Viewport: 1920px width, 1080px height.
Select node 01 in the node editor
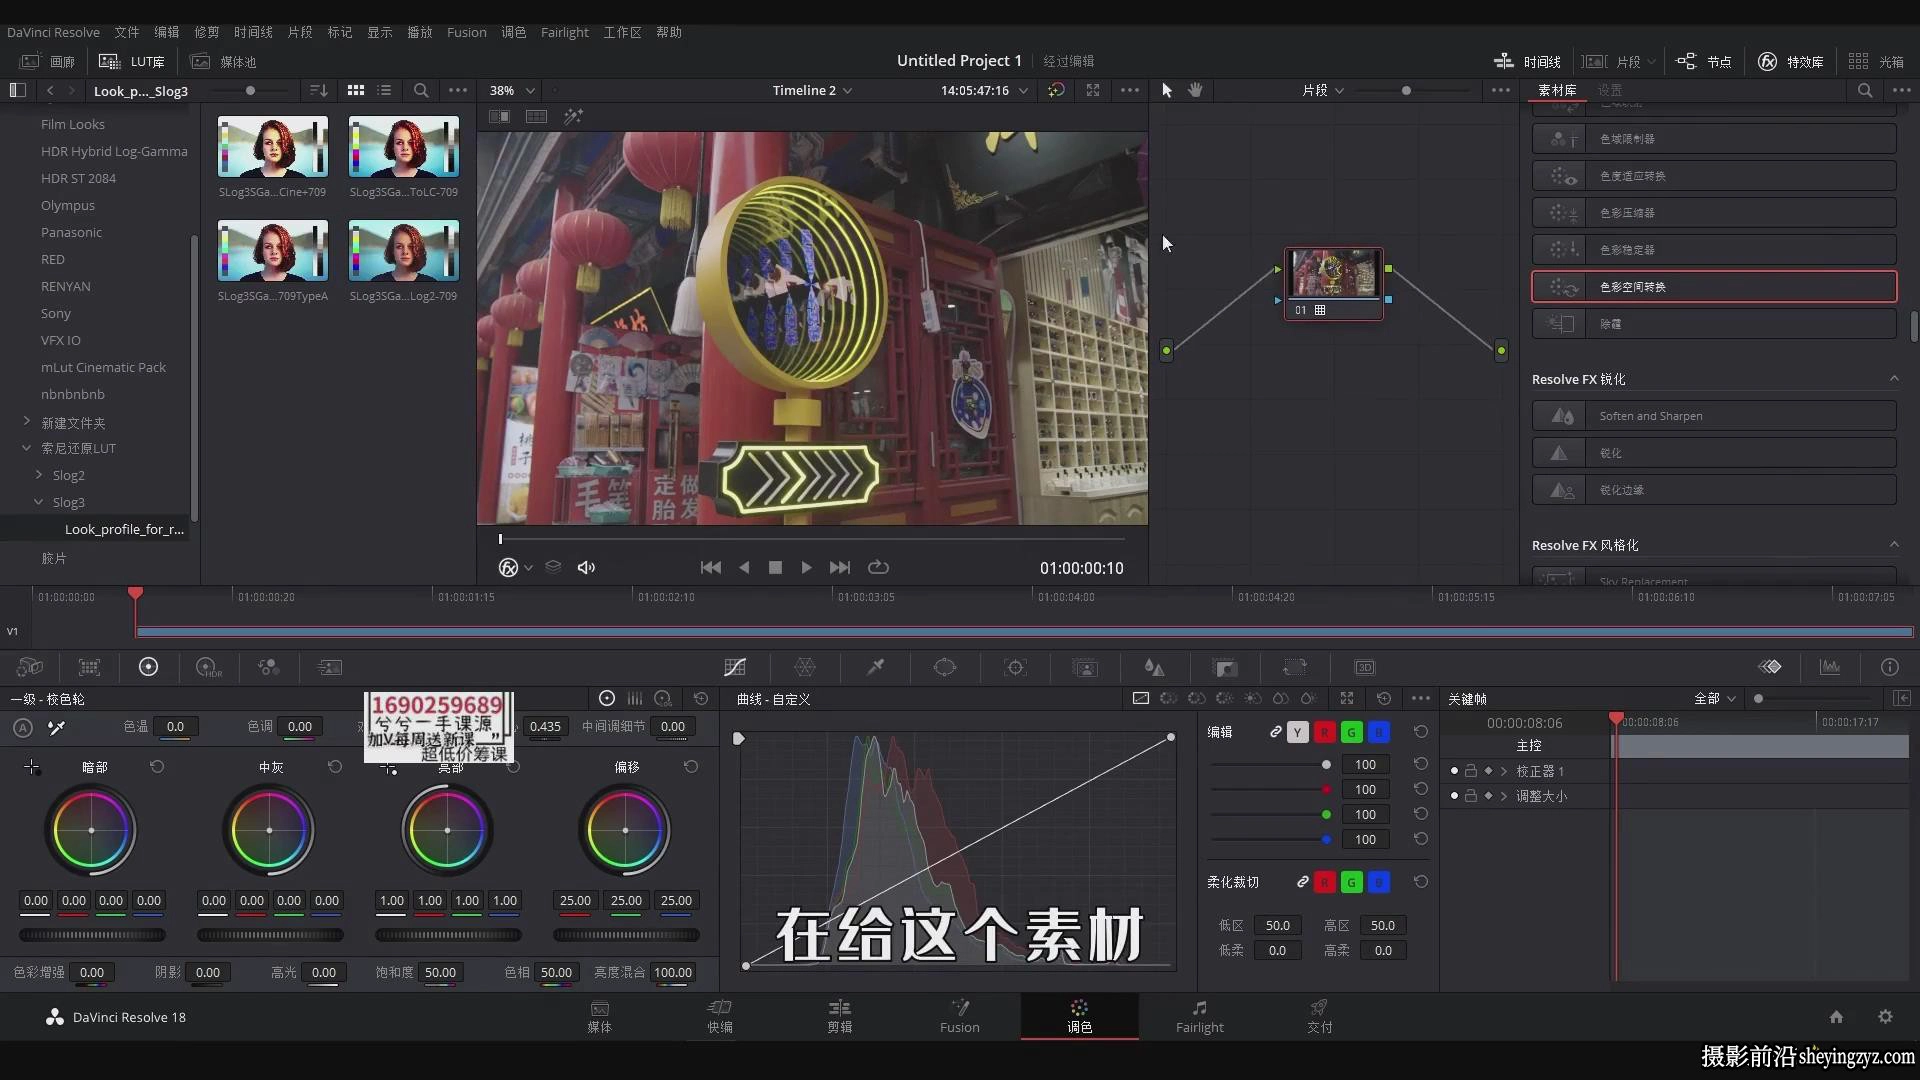click(x=1334, y=284)
